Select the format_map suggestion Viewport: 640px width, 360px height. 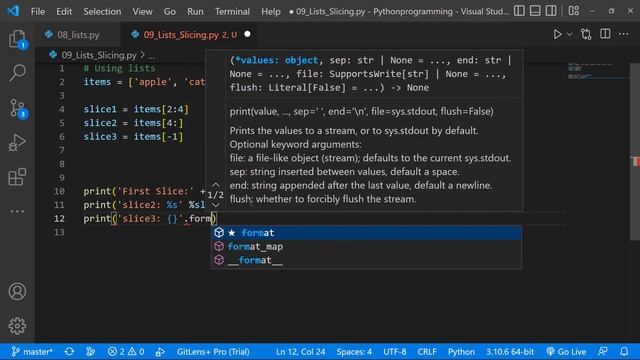[x=366, y=247]
